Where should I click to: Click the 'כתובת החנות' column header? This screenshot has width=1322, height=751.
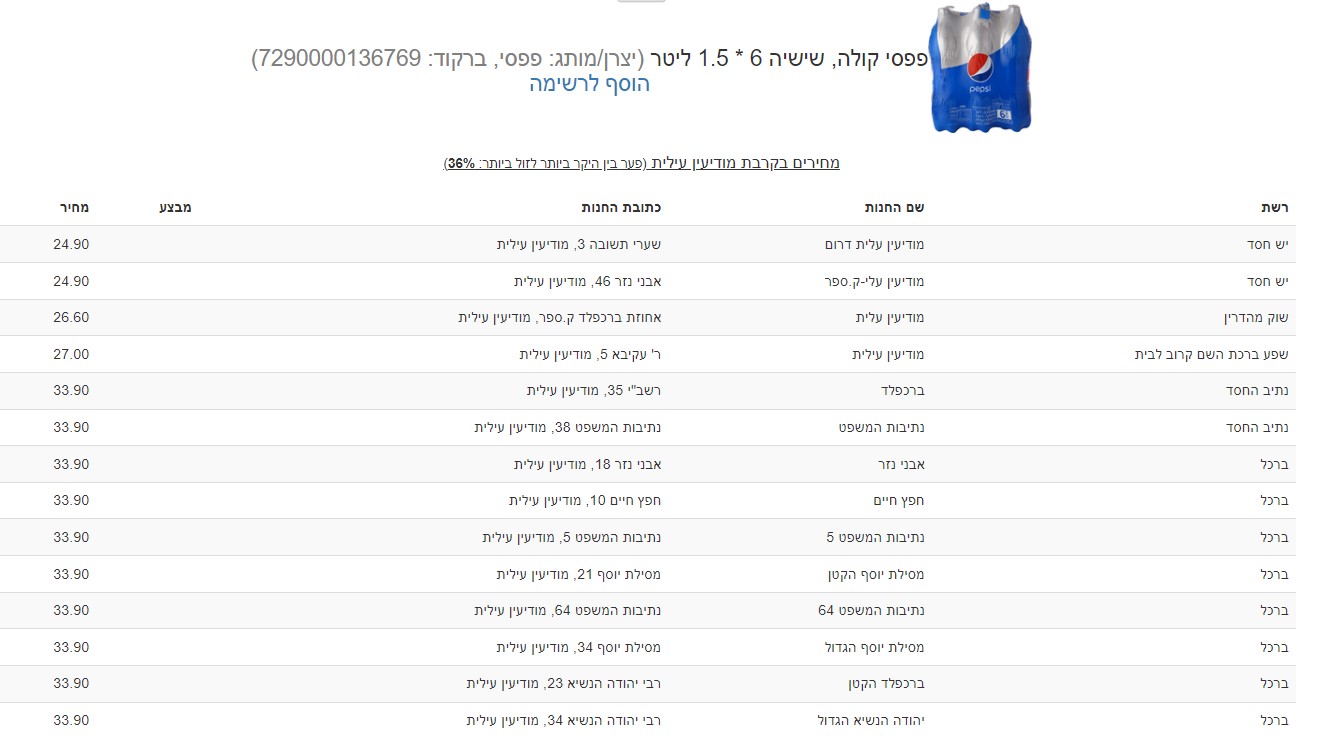pyautogui.click(x=621, y=208)
